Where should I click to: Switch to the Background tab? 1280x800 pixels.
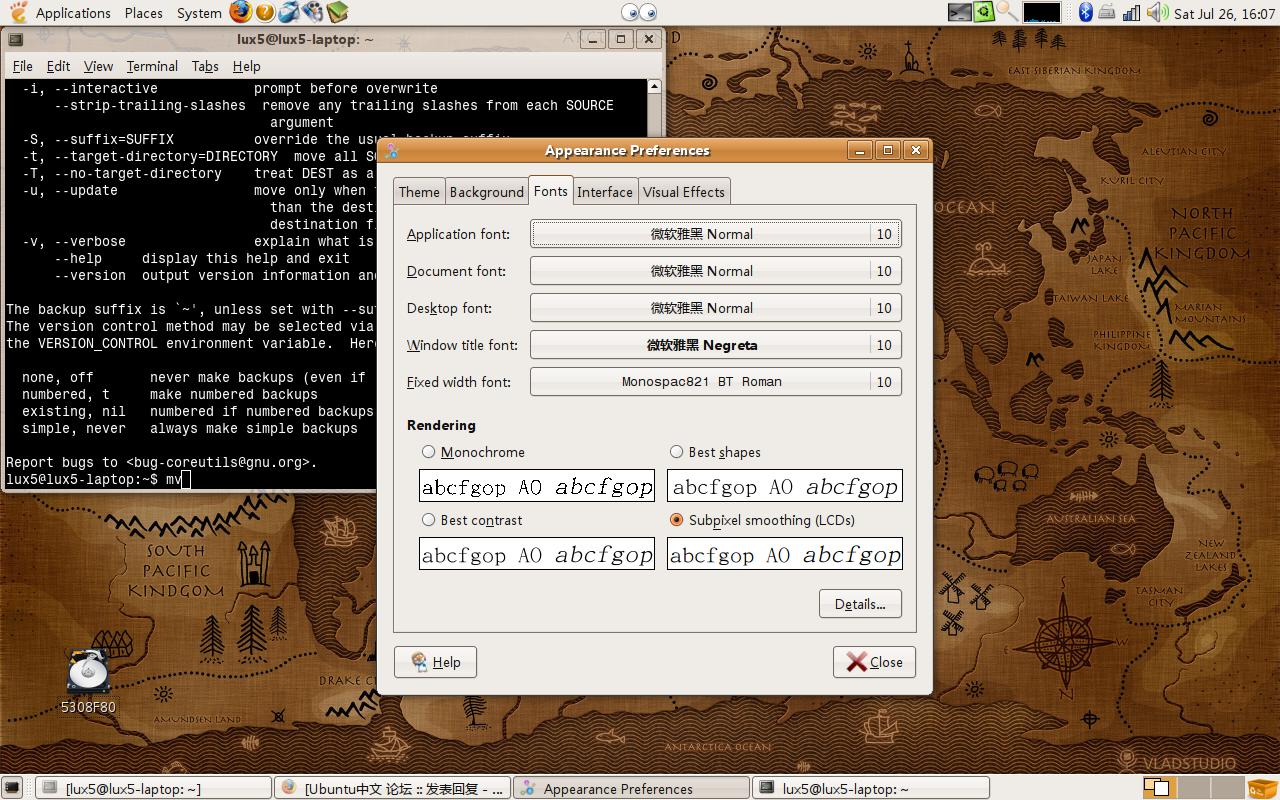coord(487,192)
